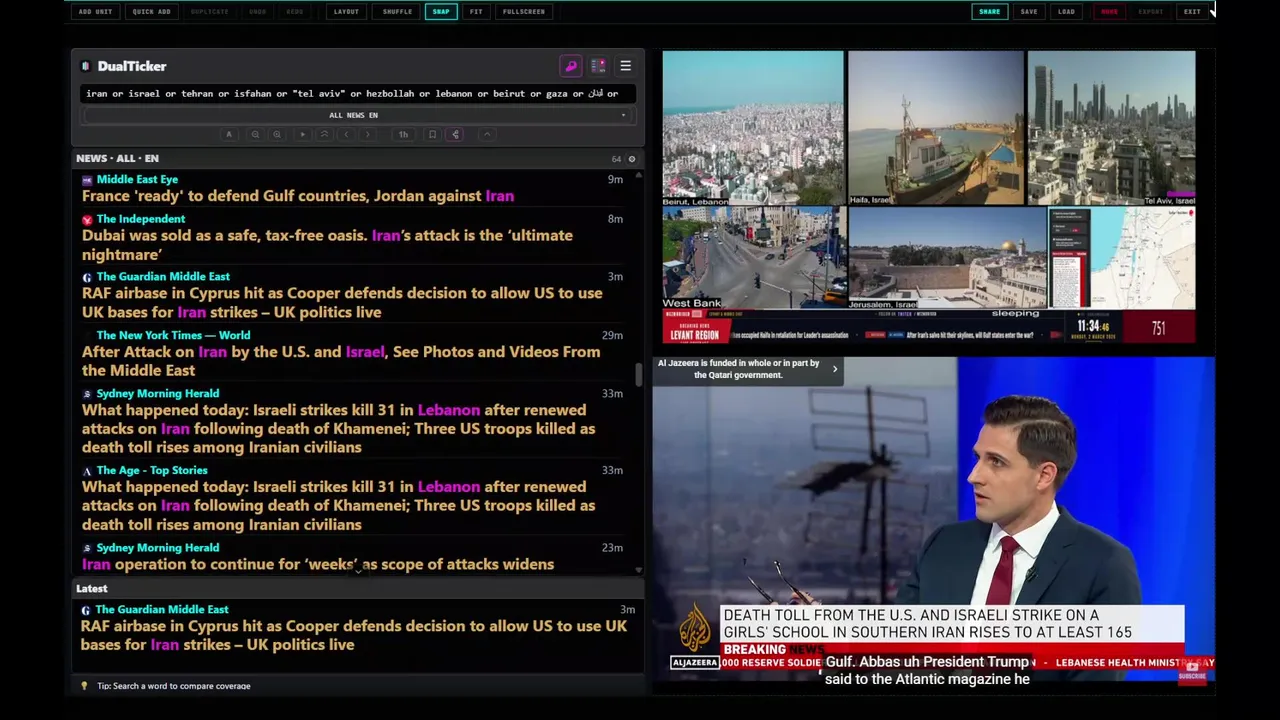The image size is (1280, 720).
Task: Click the greyed DUPLICATE button
Action: coord(209,12)
